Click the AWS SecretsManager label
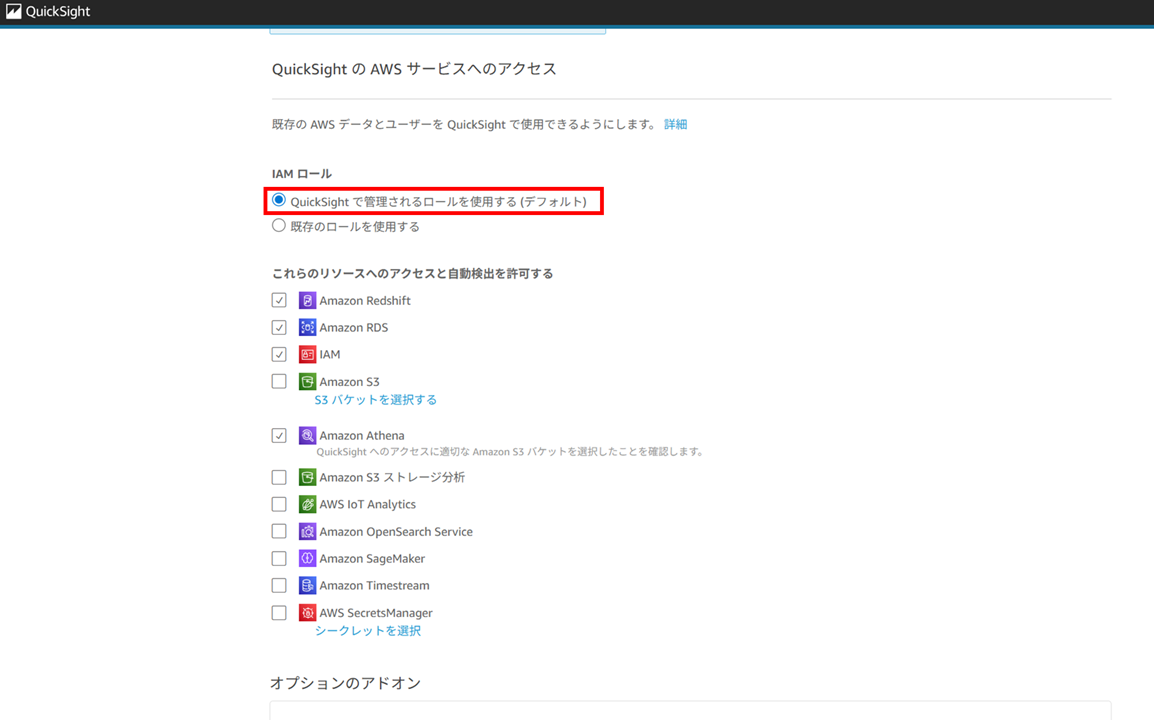 375,613
